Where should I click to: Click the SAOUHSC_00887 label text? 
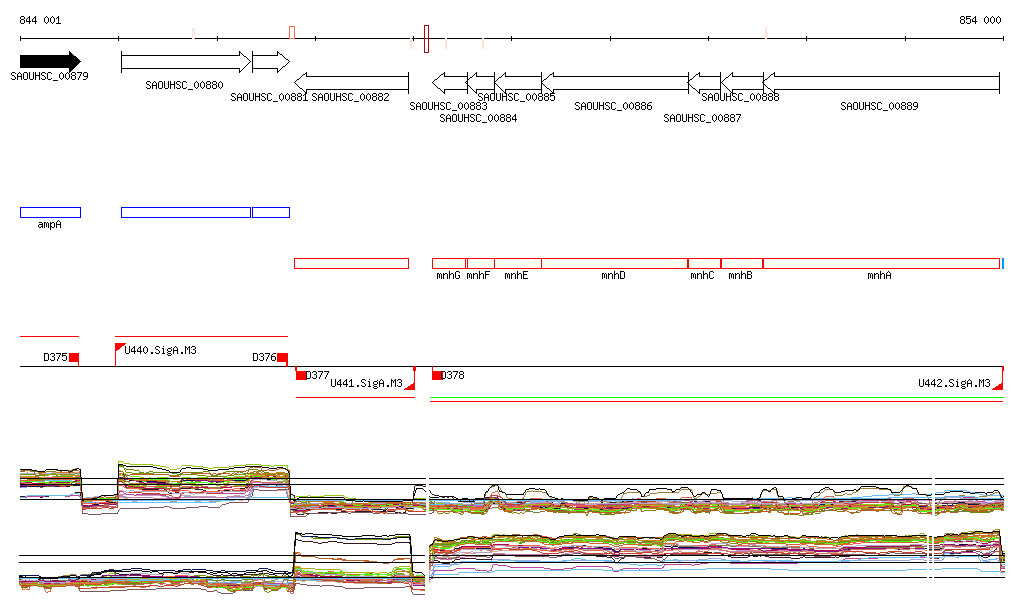point(702,118)
